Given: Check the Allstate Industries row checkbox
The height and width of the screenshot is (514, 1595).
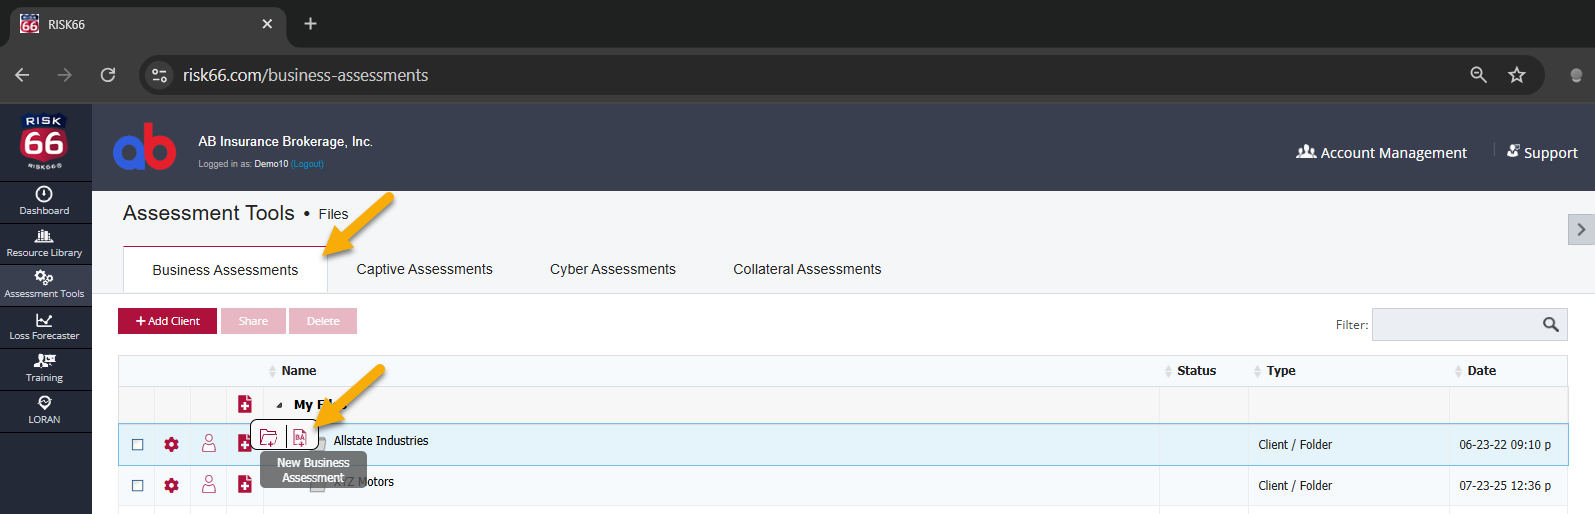Looking at the screenshot, I should click(x=138, y=445).
